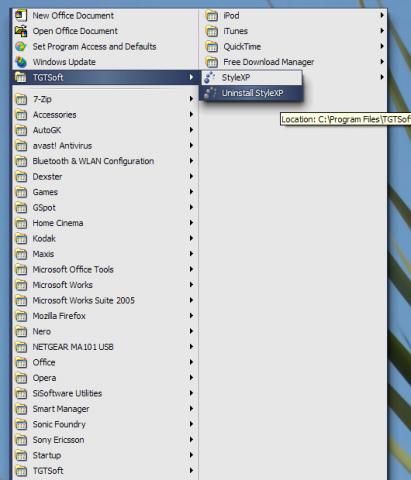Click the Opera folder icon
The image size is (411, 480).
pyautogui.click(x=21, y=378)
